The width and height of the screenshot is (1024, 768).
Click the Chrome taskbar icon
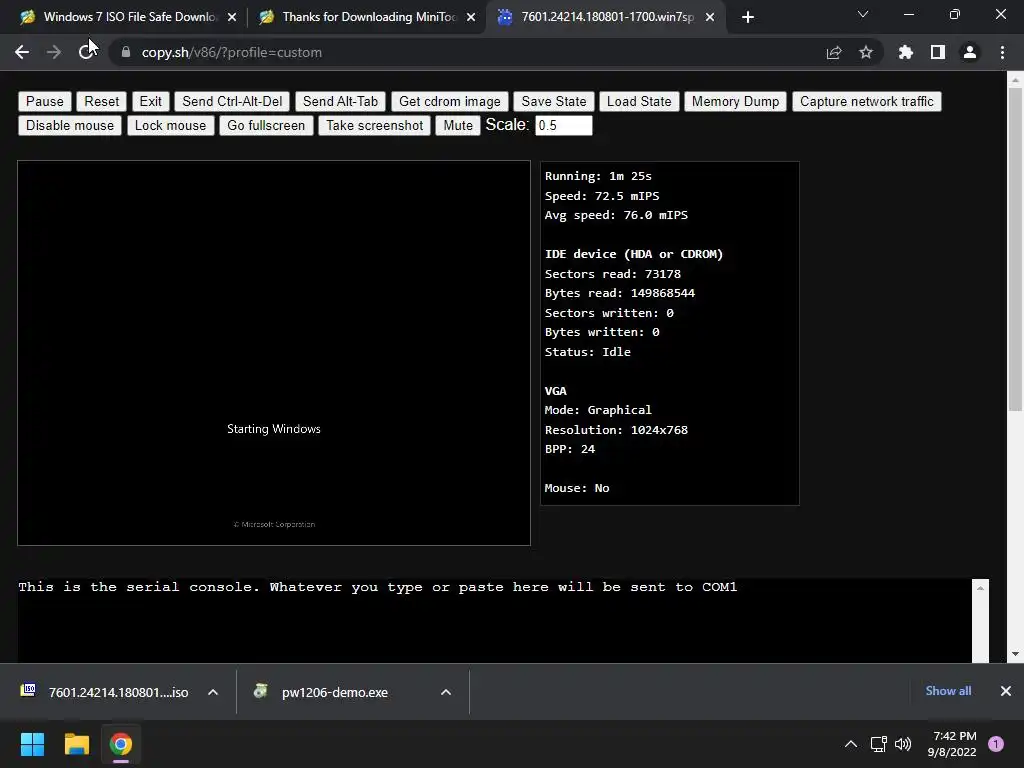pos(121,744)
